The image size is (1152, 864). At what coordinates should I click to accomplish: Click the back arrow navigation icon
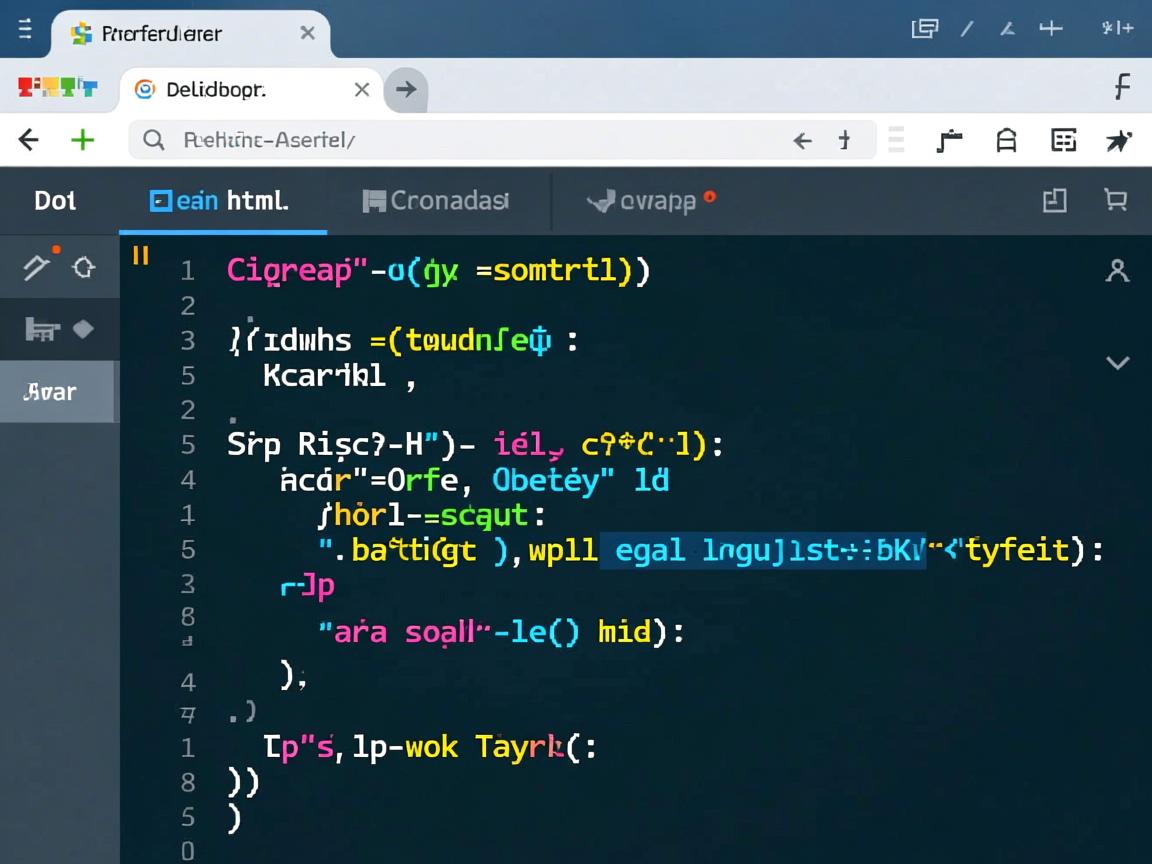point(29,140)
